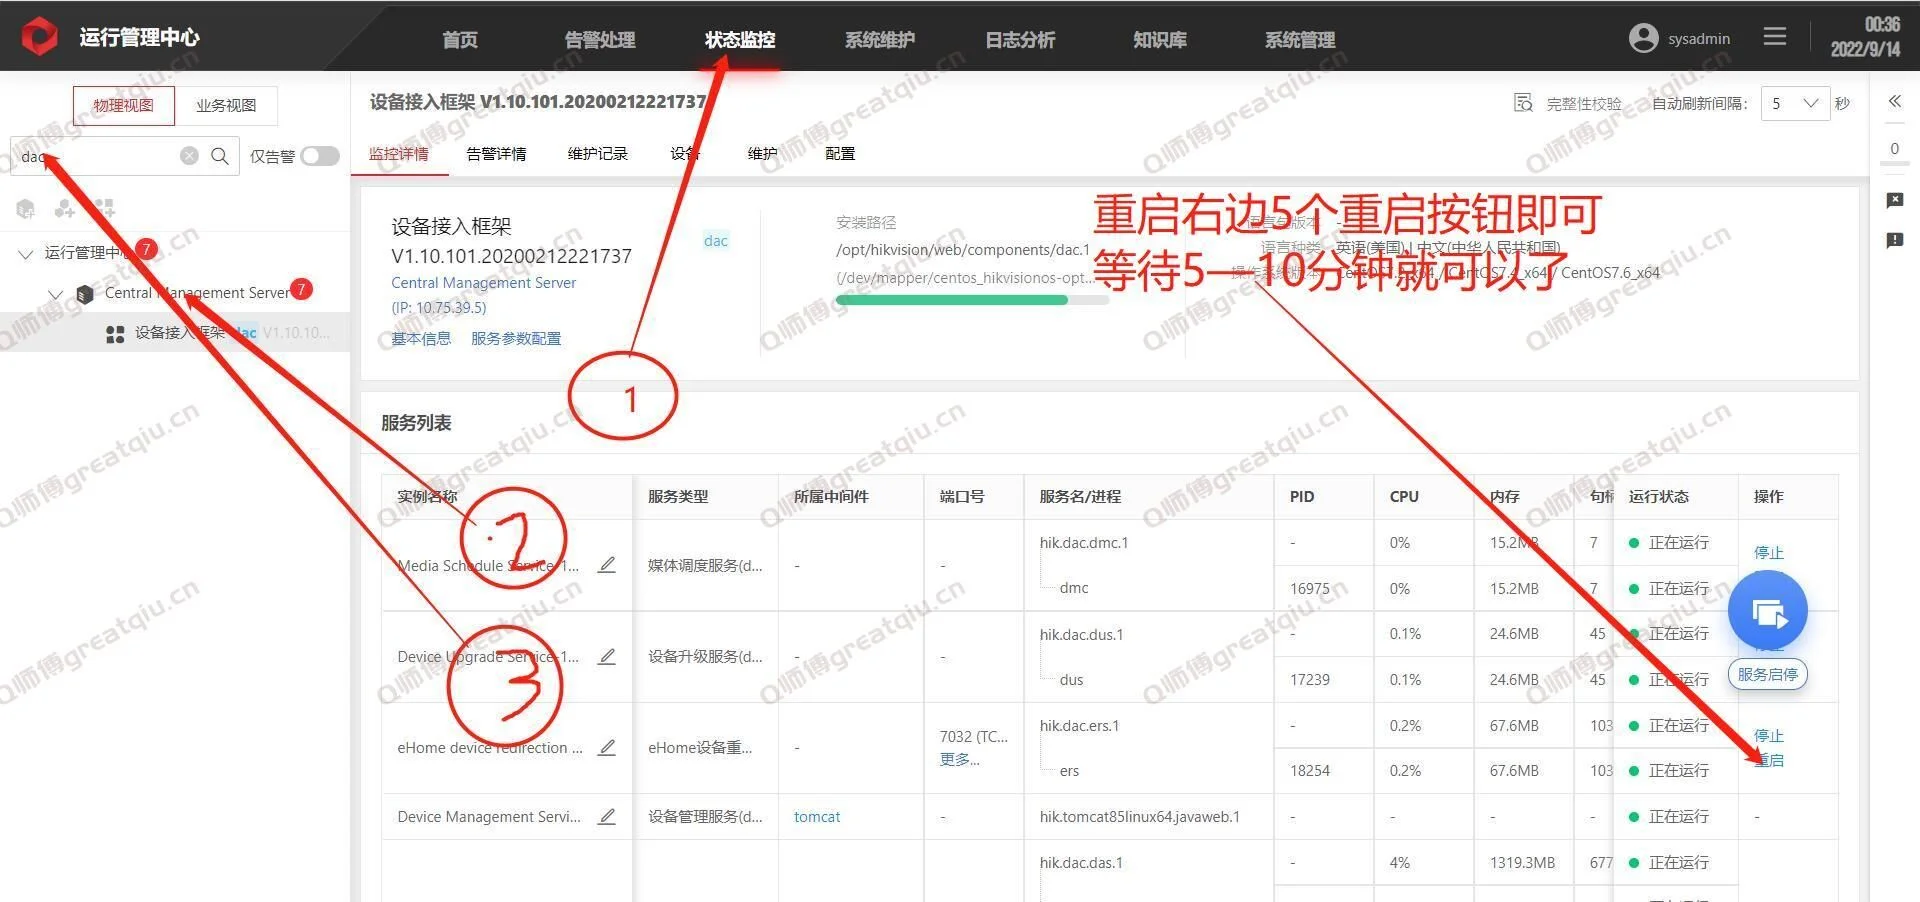Collapse the Central Management Server node
Image resolution: width=1920 pixels, height=902 pixels.
pos(56,294)
